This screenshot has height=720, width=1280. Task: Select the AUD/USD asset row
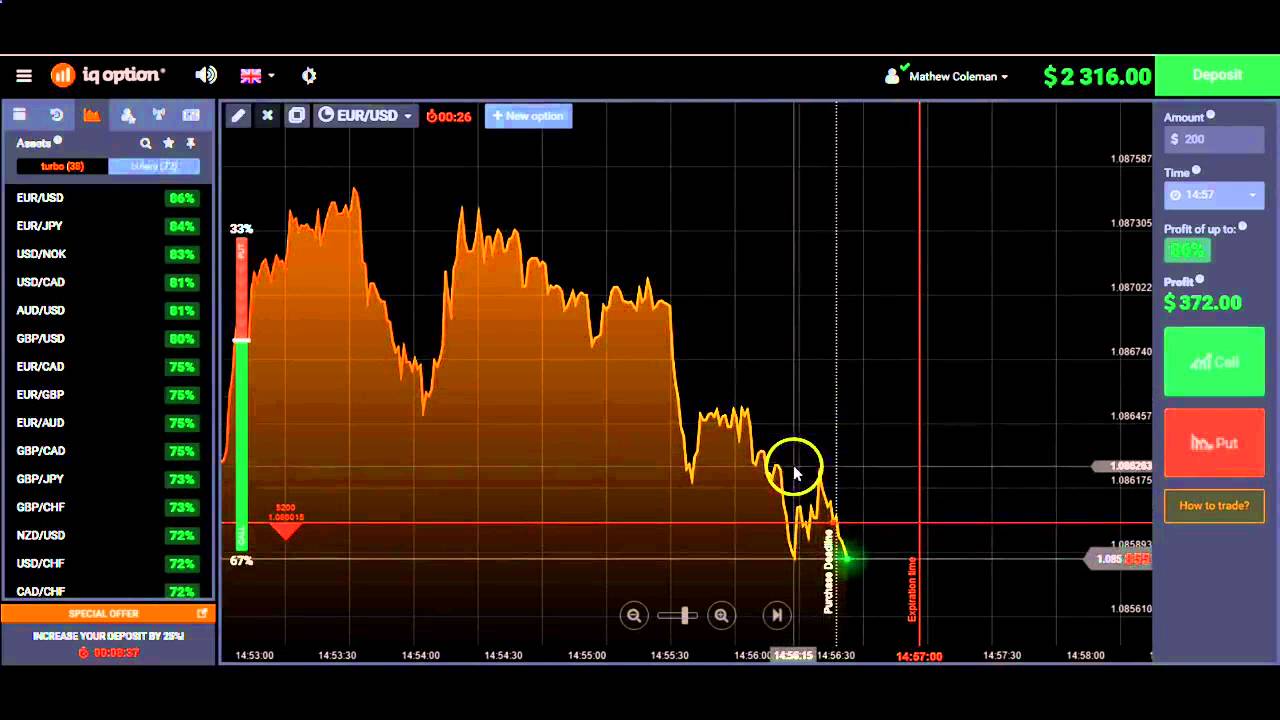106,310
